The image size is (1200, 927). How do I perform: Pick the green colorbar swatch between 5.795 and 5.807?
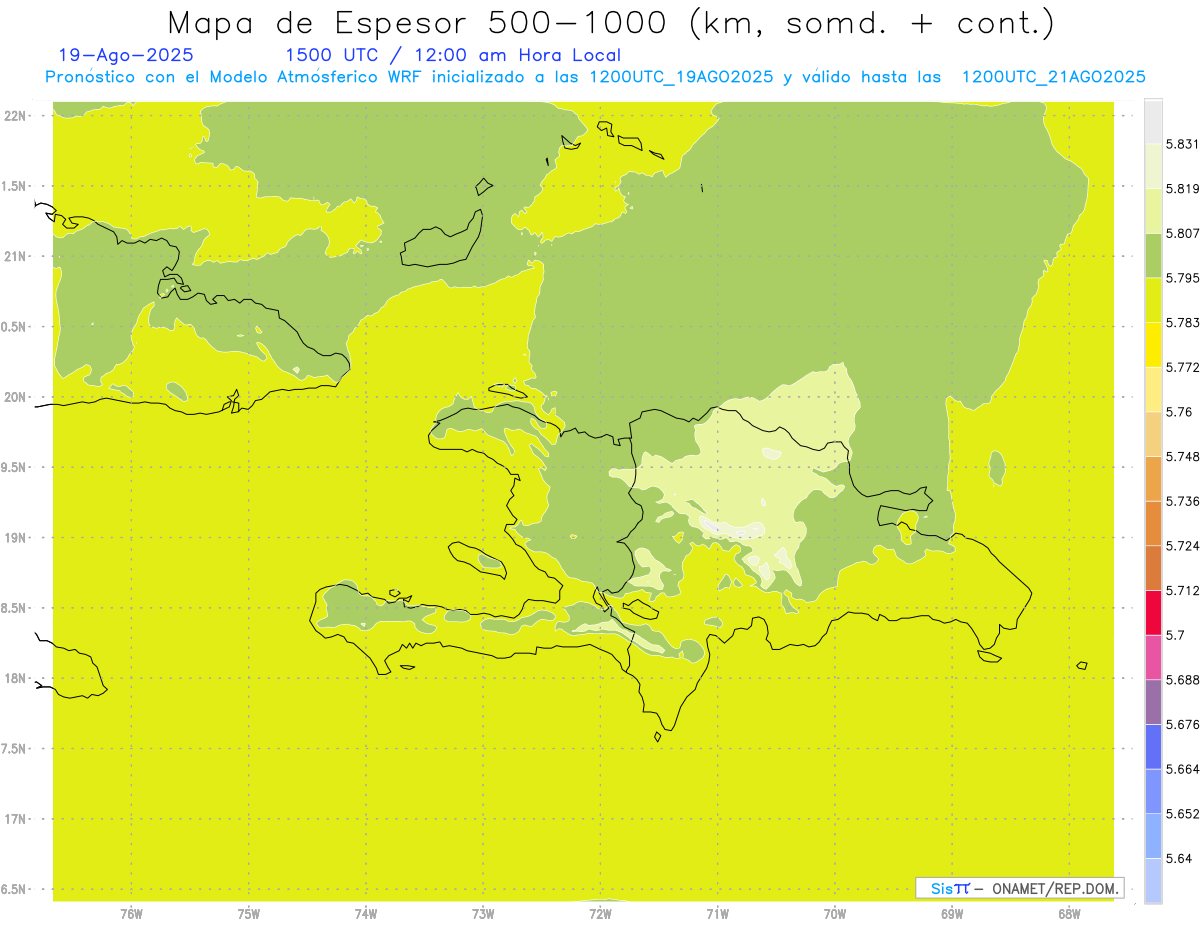[x=1153, y=256]
